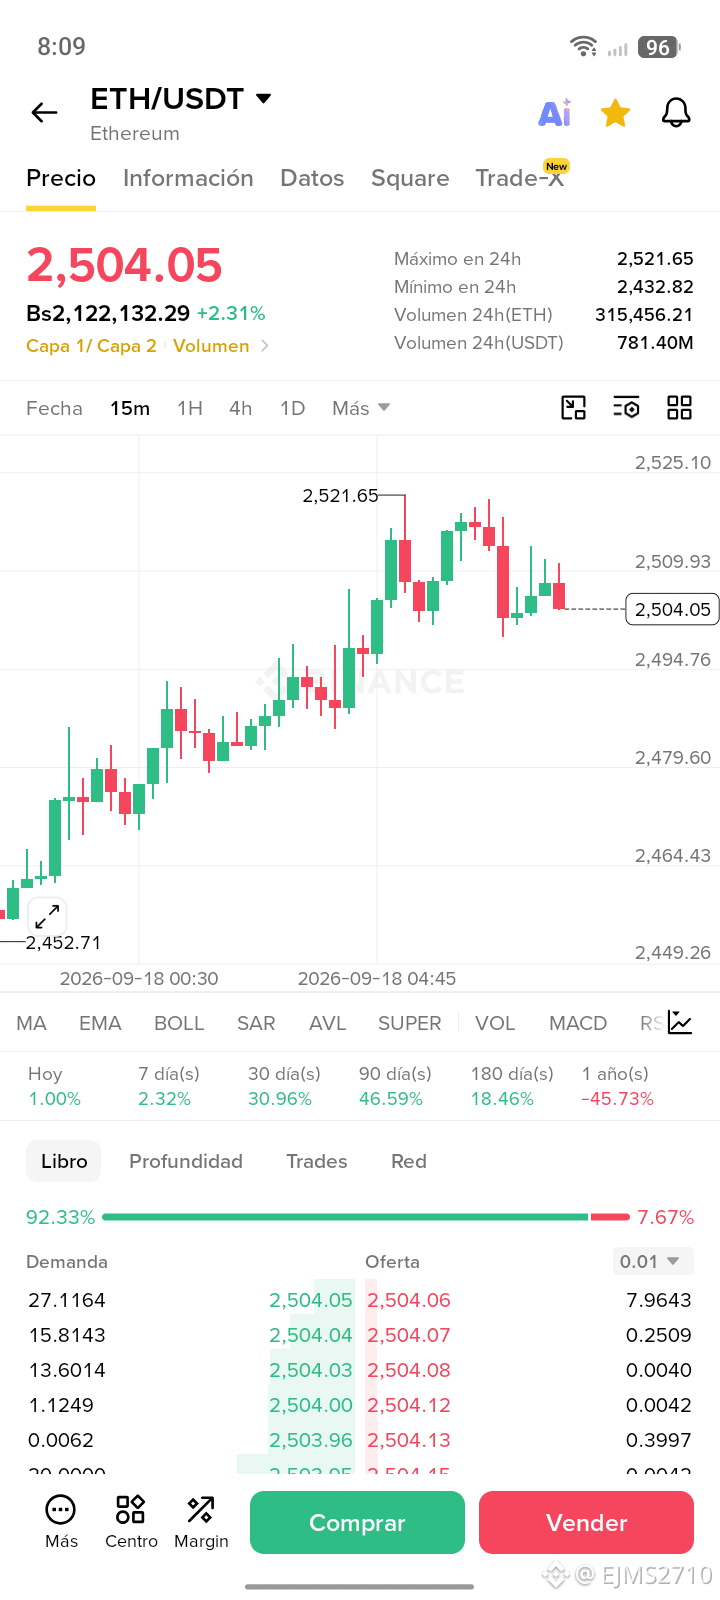This screenshot has height=1600, width=720.
Task: Toggle the MACD indicator
Action: tap(578, 1023)
